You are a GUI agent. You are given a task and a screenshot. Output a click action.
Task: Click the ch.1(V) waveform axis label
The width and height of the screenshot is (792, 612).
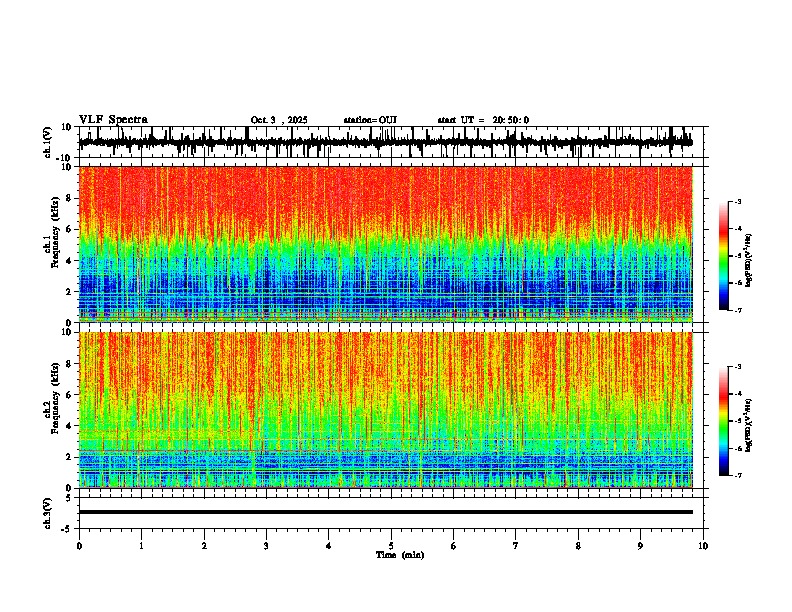tap(48, 142)
